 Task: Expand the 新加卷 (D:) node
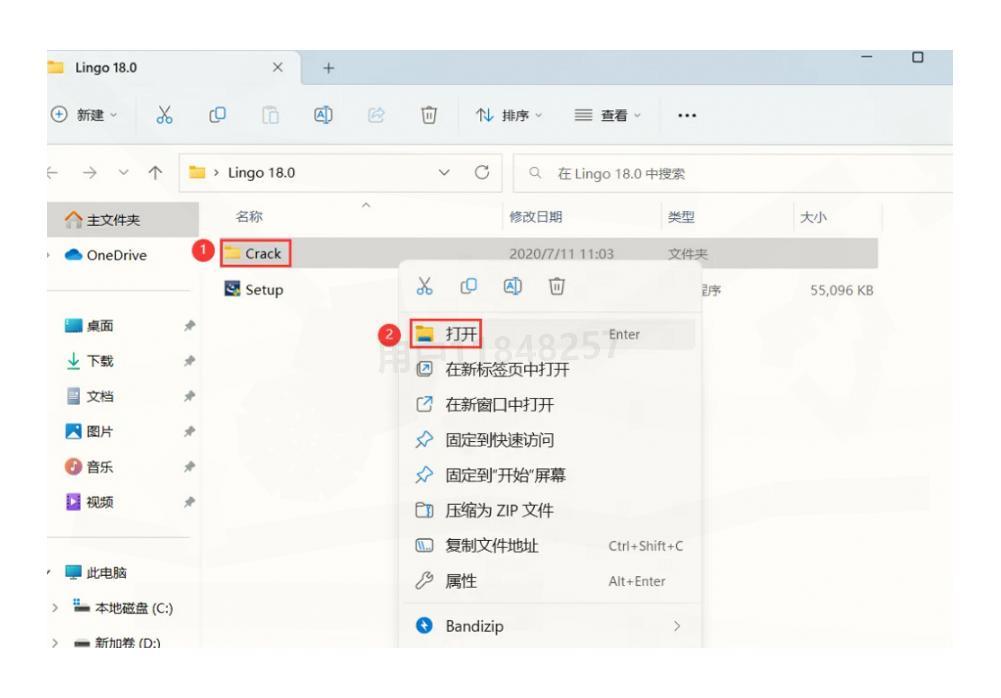tap(55, 642)
